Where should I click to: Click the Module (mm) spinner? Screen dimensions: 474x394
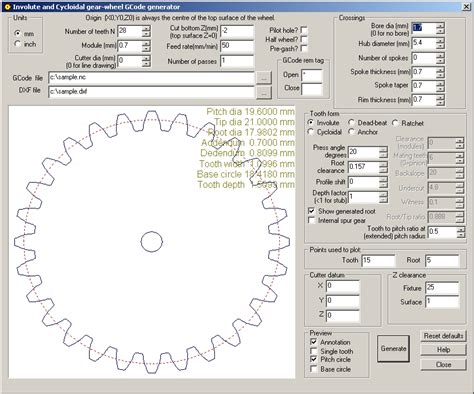(x=146, y=46)
